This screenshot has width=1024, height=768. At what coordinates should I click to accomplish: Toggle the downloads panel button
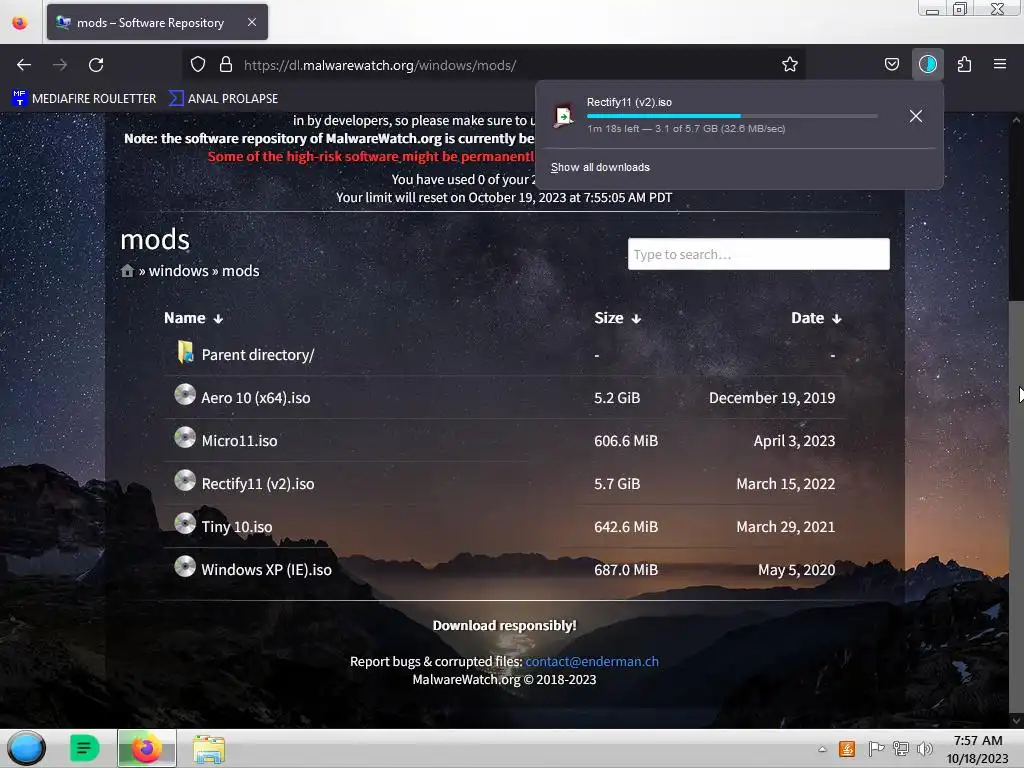tap(927, 64)
